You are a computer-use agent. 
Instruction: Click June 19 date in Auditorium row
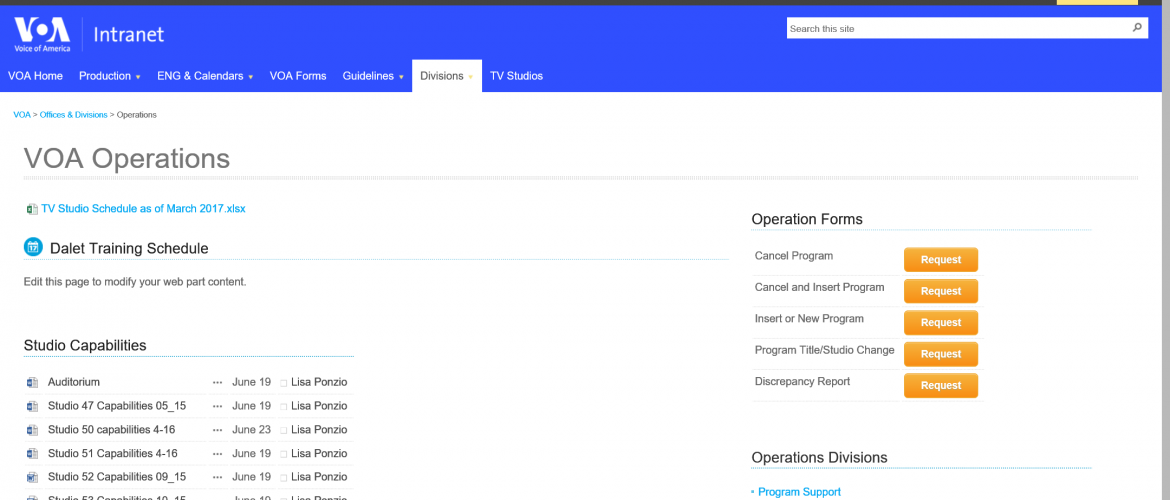[251, 382]
